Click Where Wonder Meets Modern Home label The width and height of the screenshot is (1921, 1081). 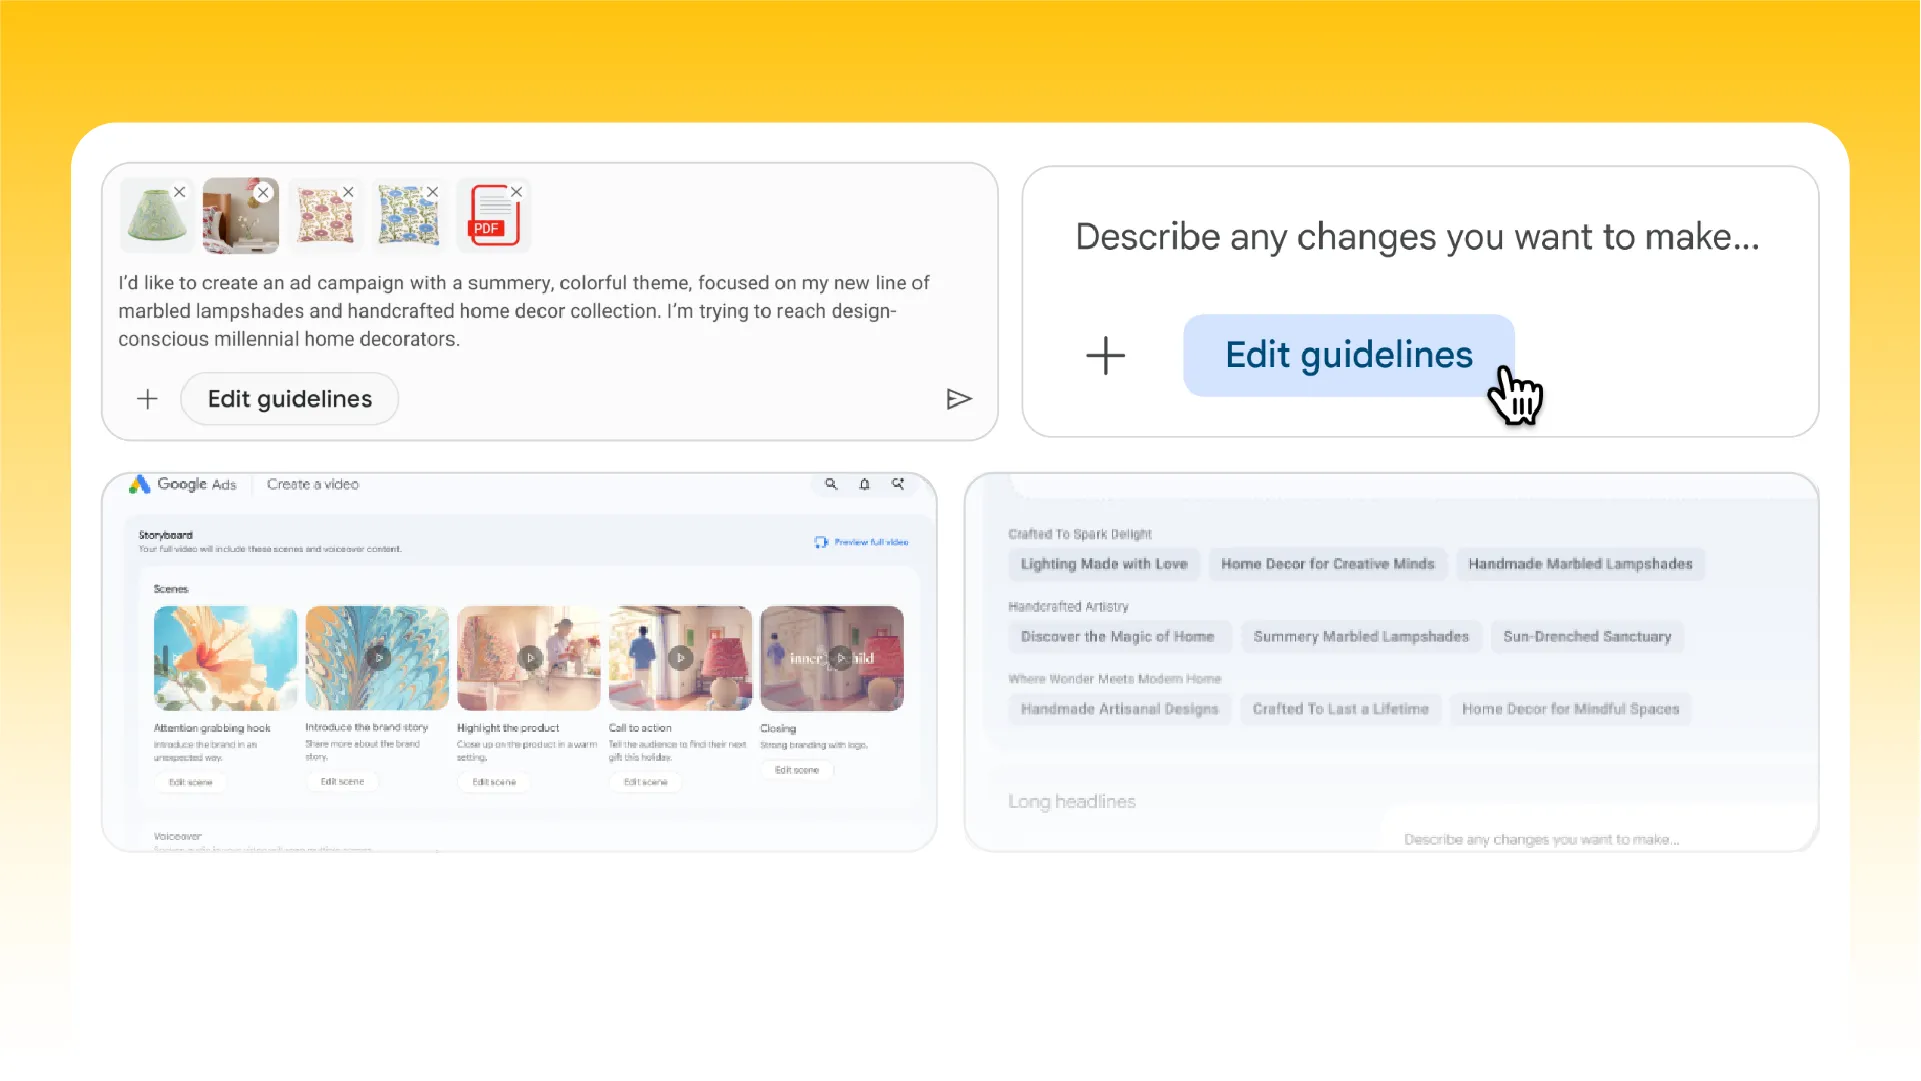pyautogui.click(x=1115, y=679)
